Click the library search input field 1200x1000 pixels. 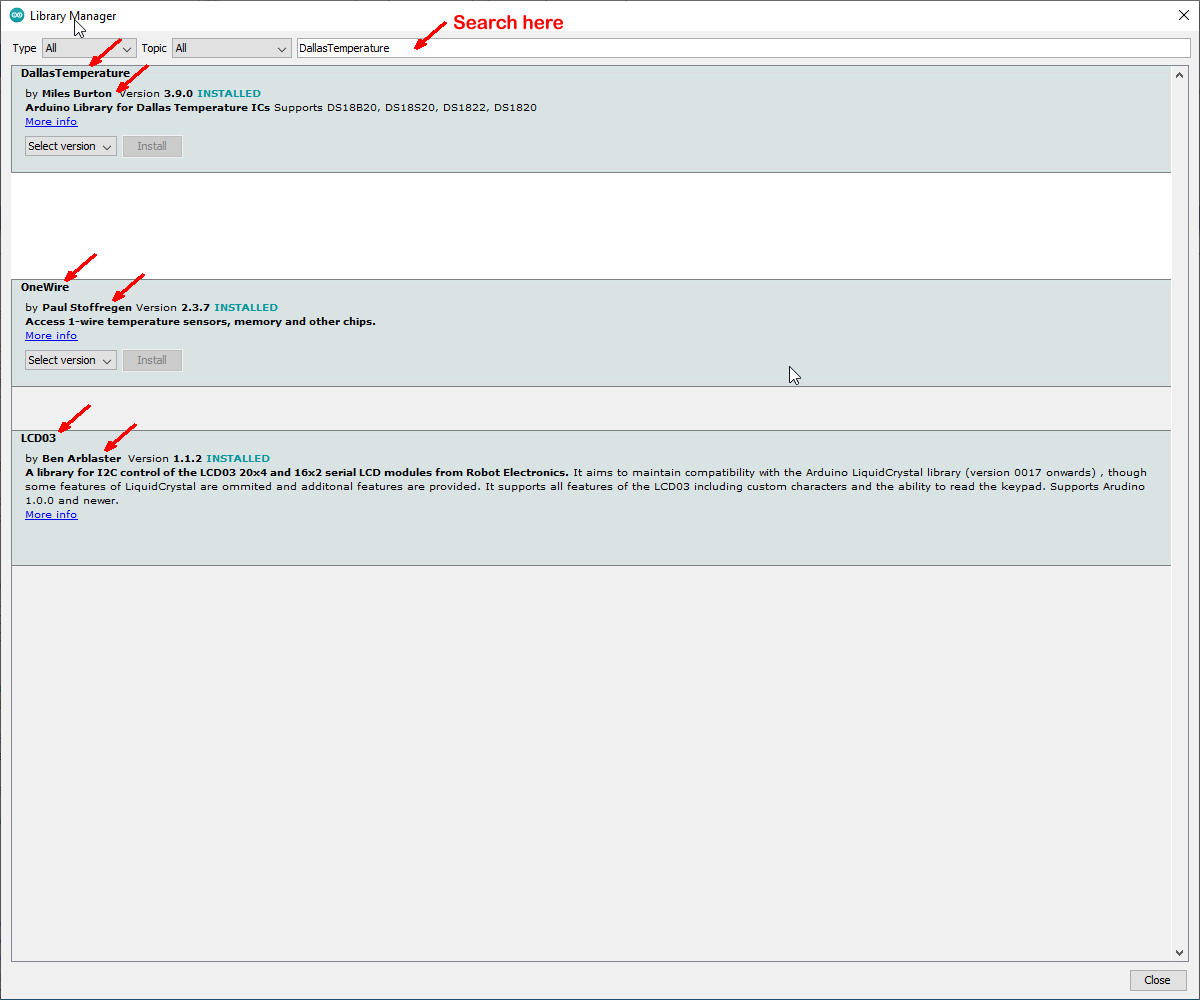[743, 48]
